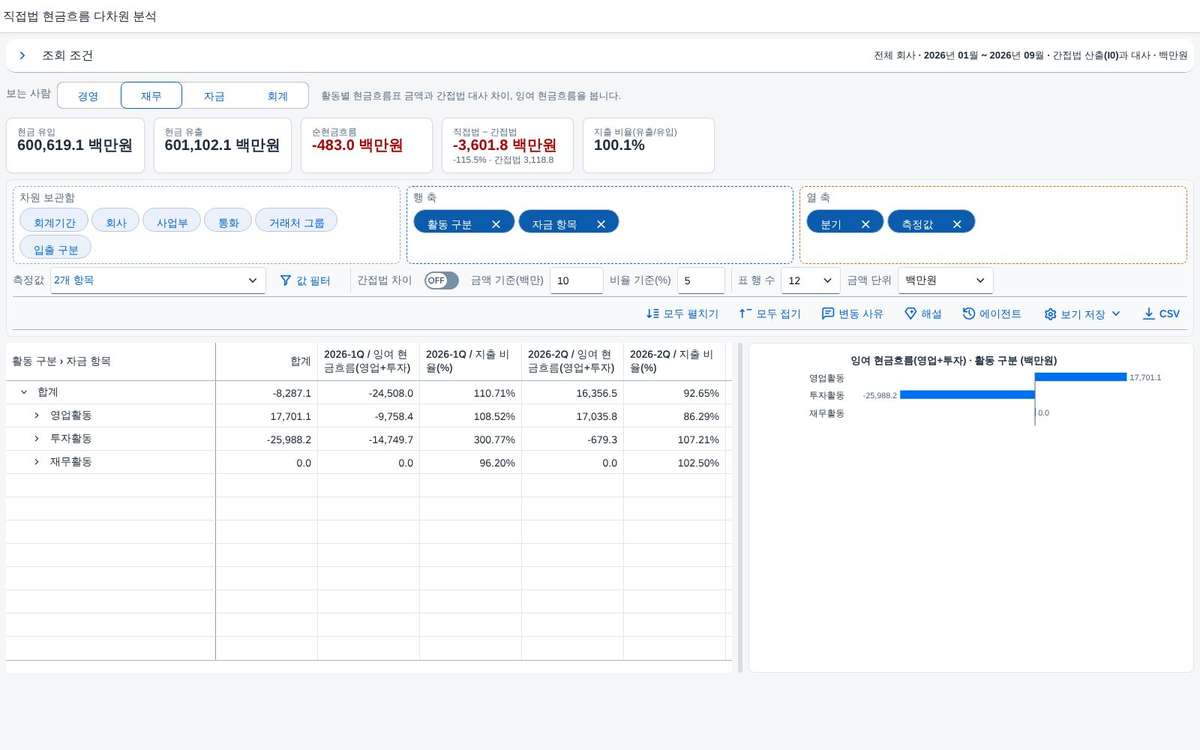Click the 값 필터 funnel icon
The width and height of the screenshot is (1200, 750).
pos(285,281)
